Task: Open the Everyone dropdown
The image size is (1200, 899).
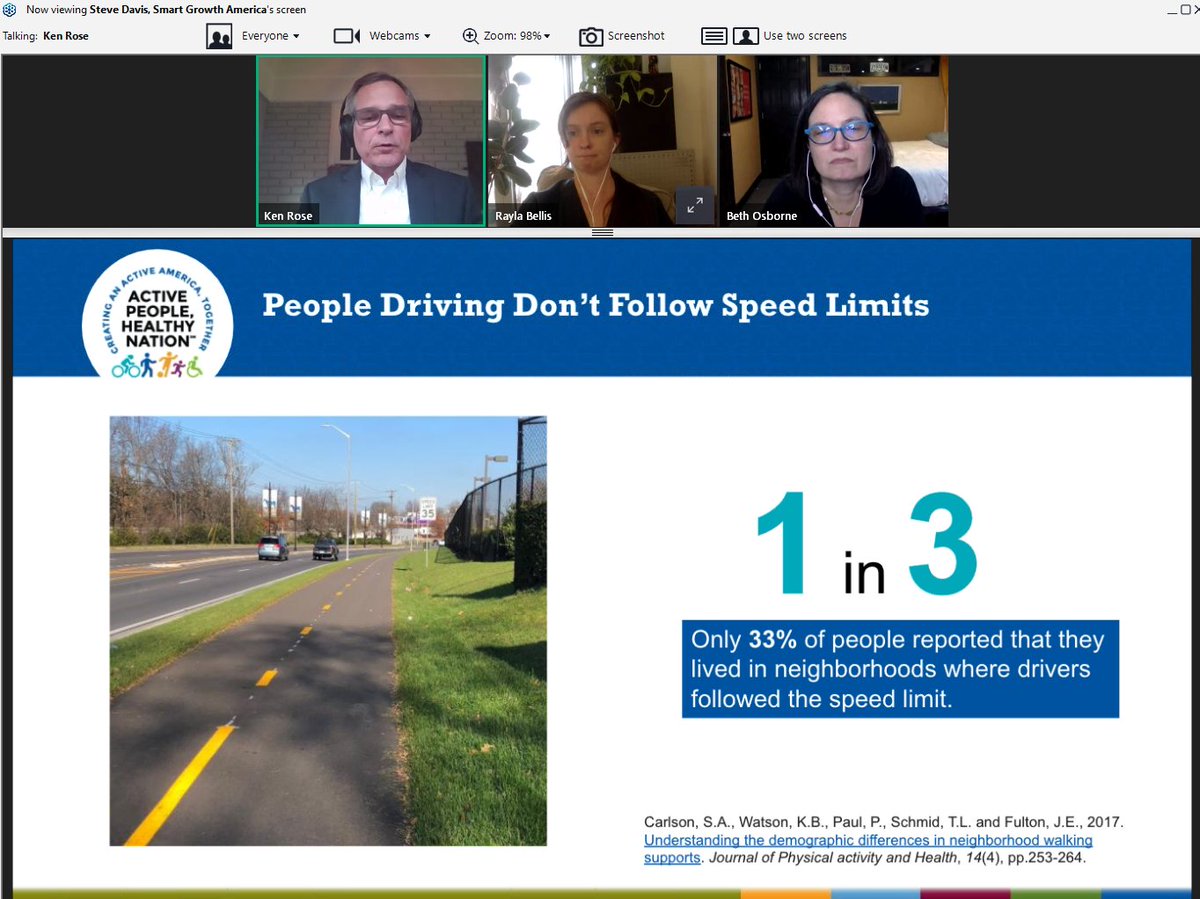Action: click(x=271, y=36)
